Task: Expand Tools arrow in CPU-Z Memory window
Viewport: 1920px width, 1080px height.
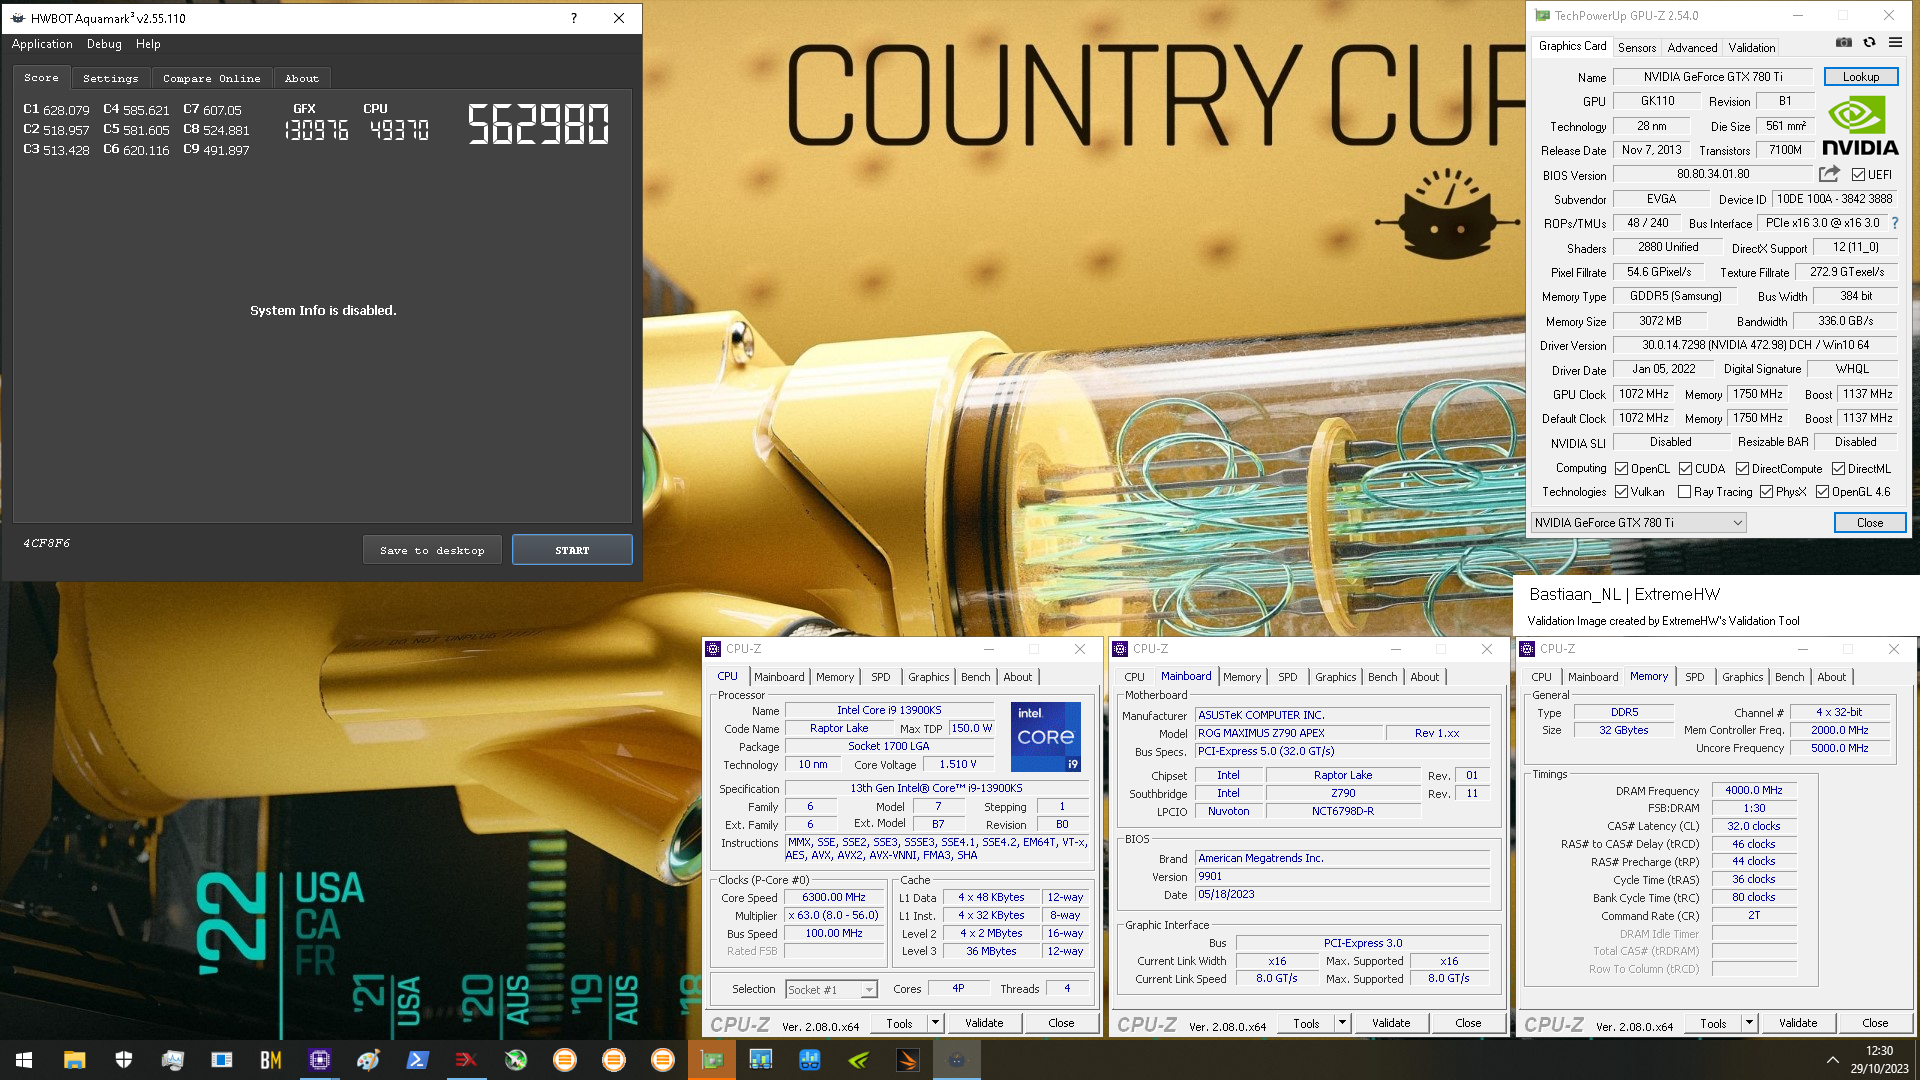Action: 1749,1023
